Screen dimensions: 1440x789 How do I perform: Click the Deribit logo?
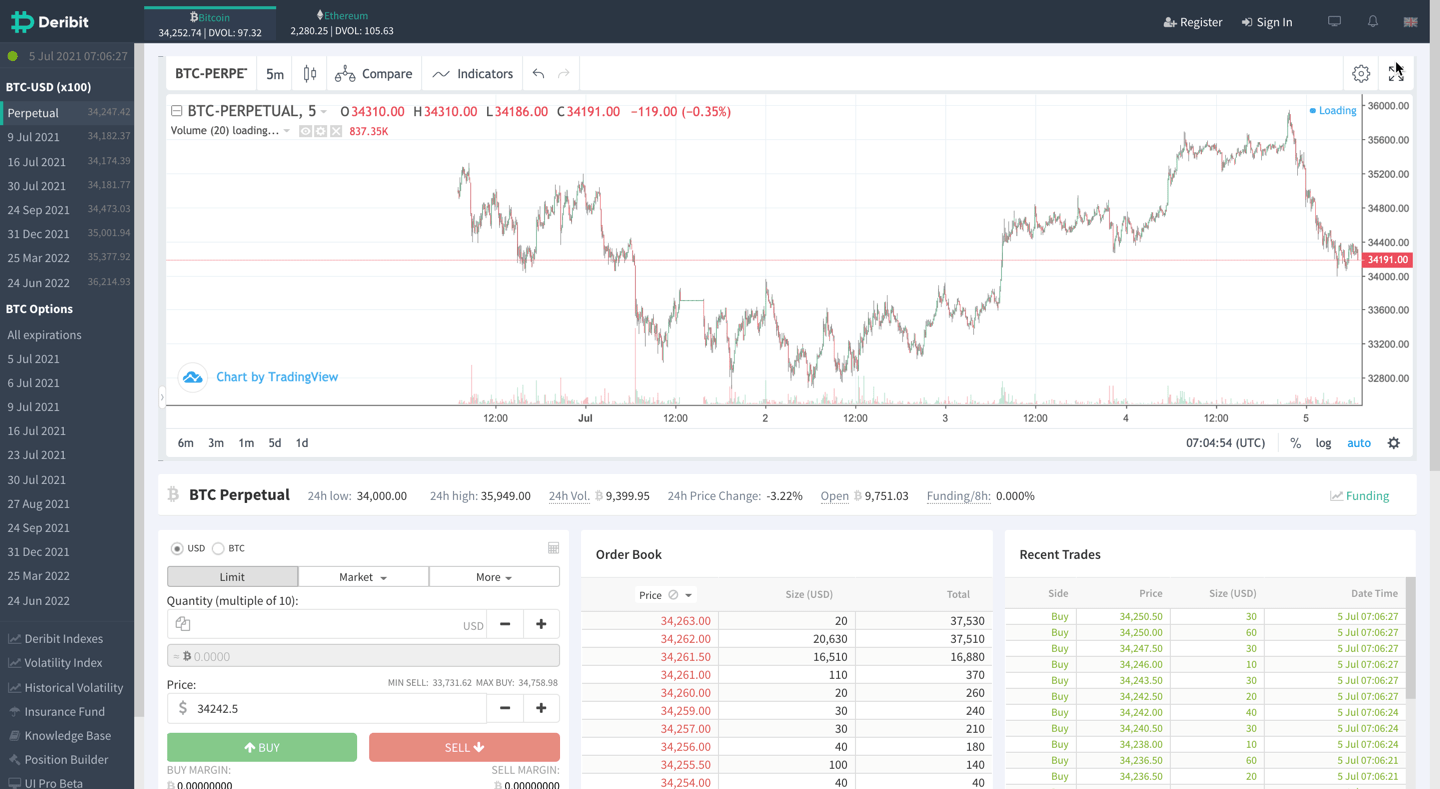click(x=50, y=22)
